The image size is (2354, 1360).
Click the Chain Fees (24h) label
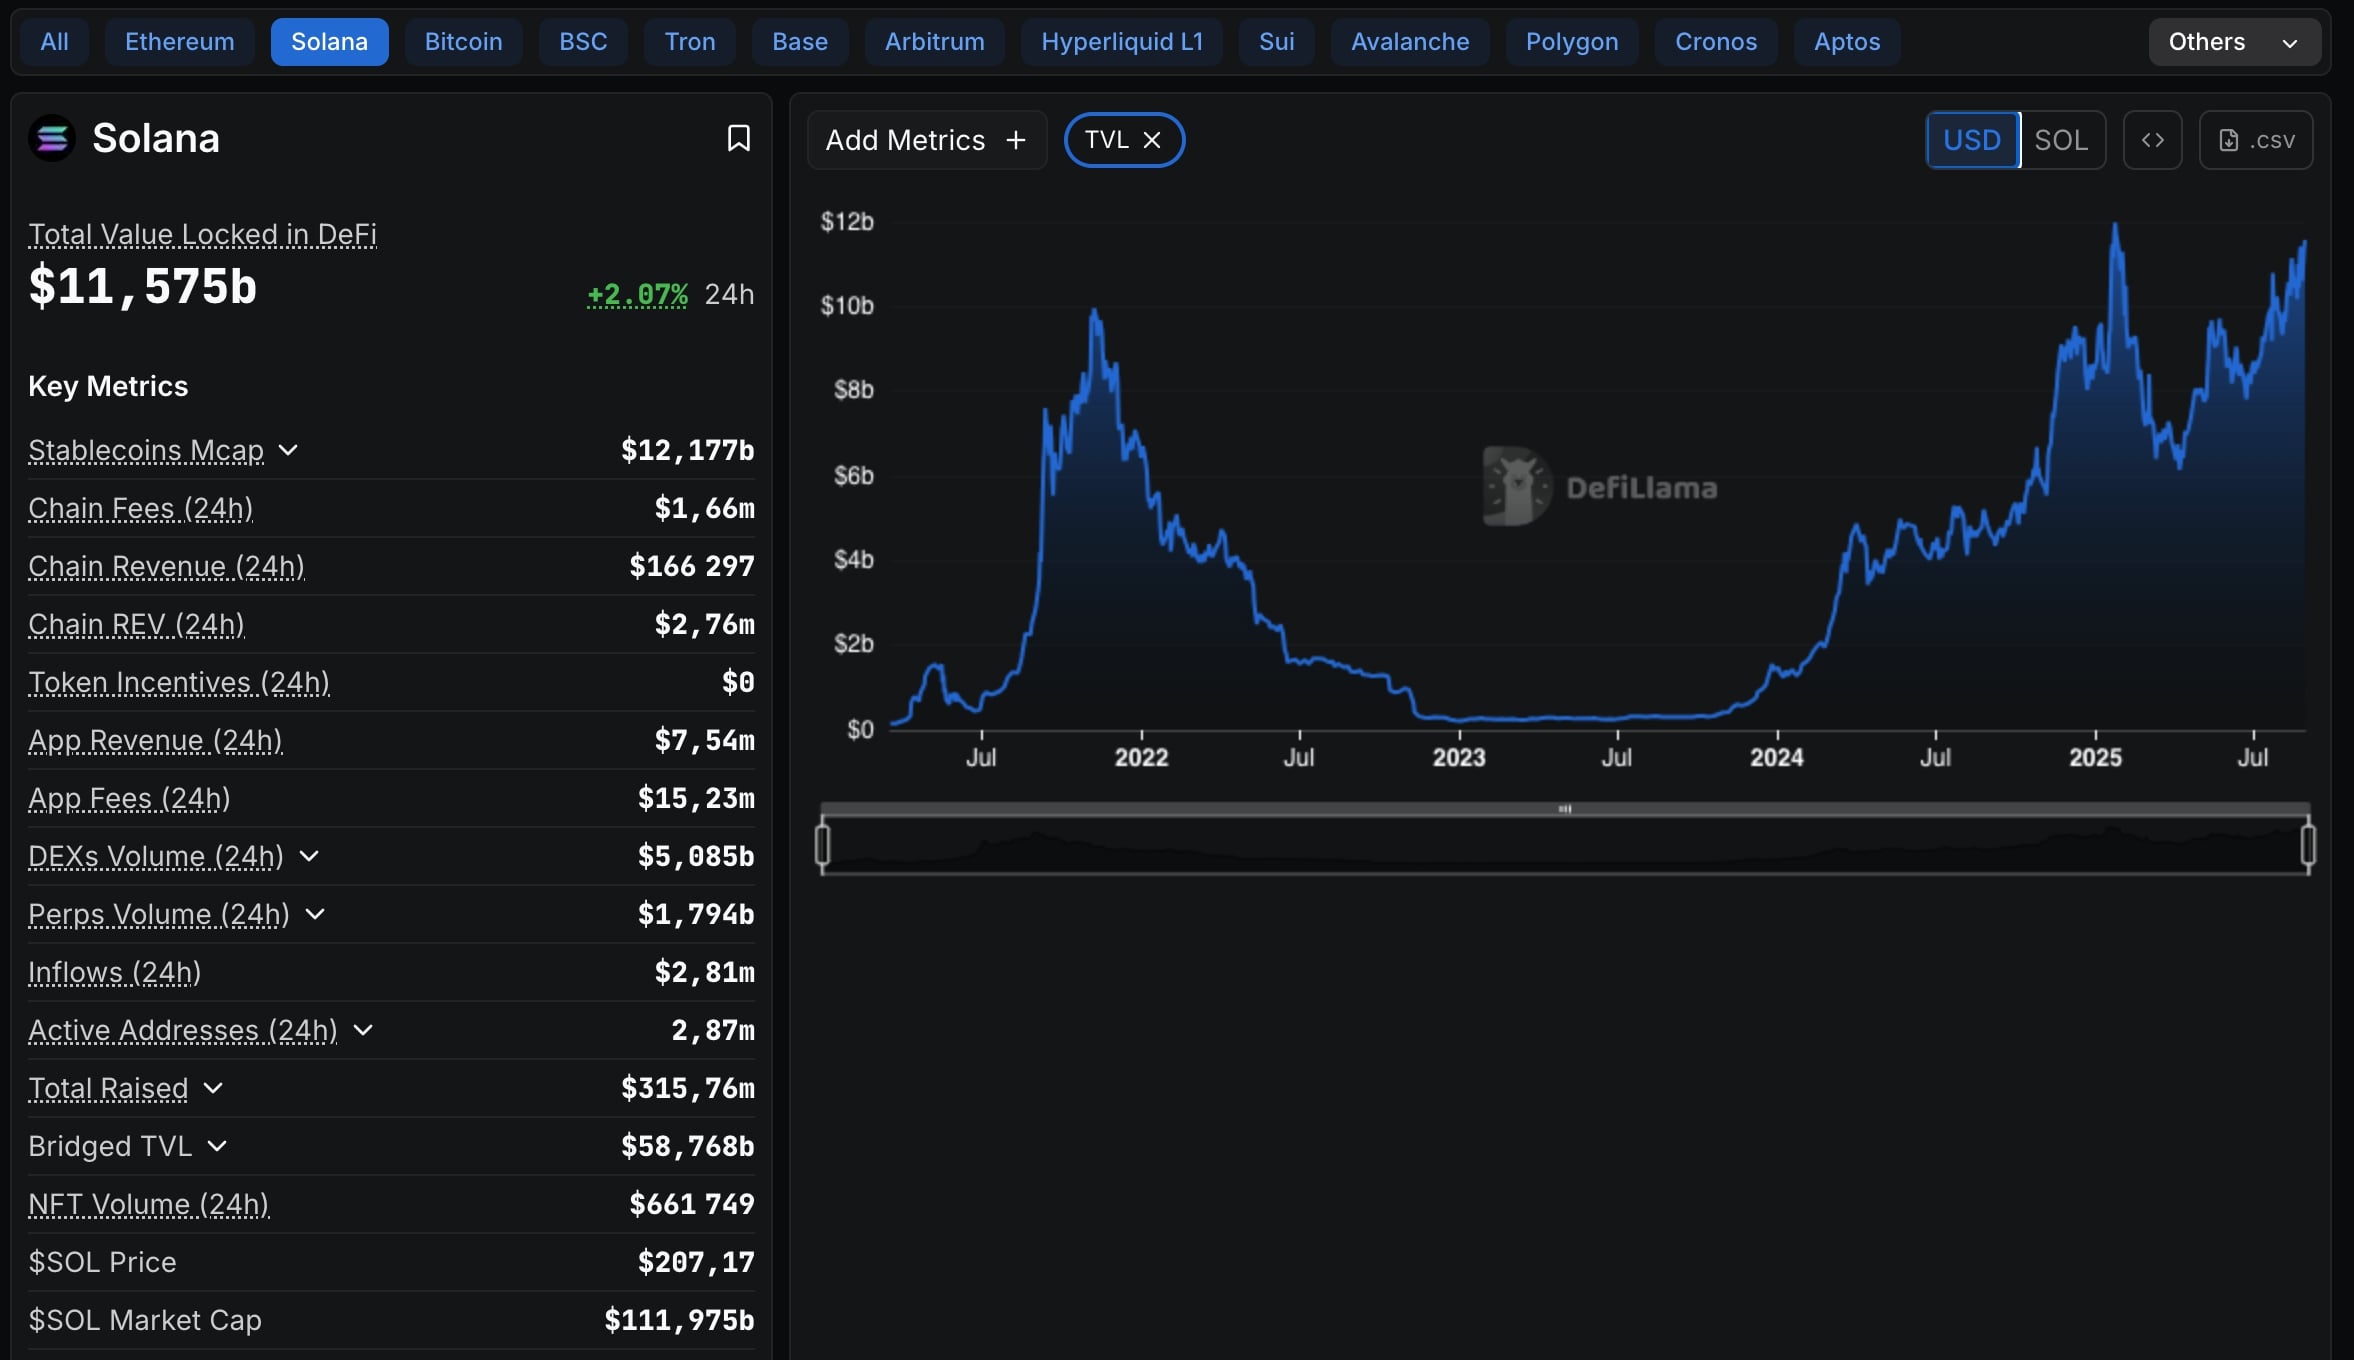pos(140,508)
